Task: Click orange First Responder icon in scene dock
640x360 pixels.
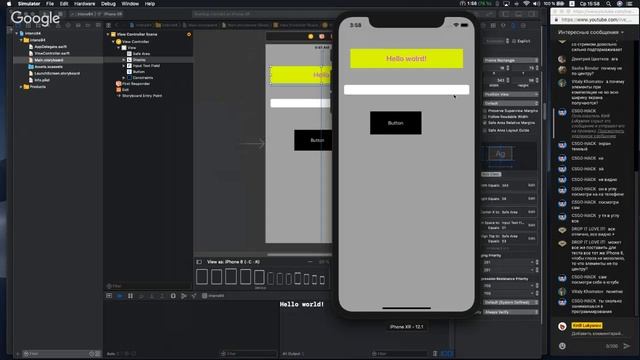Action: 321,37
